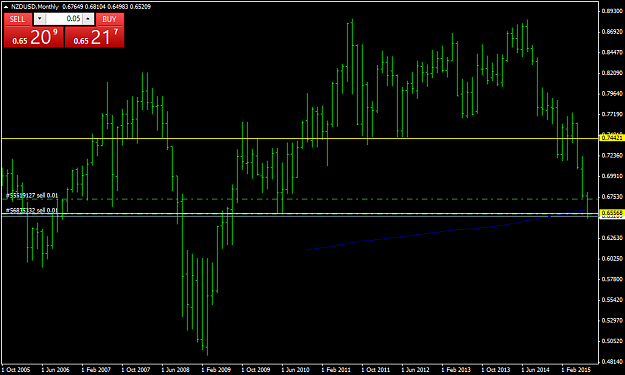Image resolution: width=625 pixels, height=375 pixels.
Task: Select the #56835132 sell 0.01 order label
Action: 32,210
